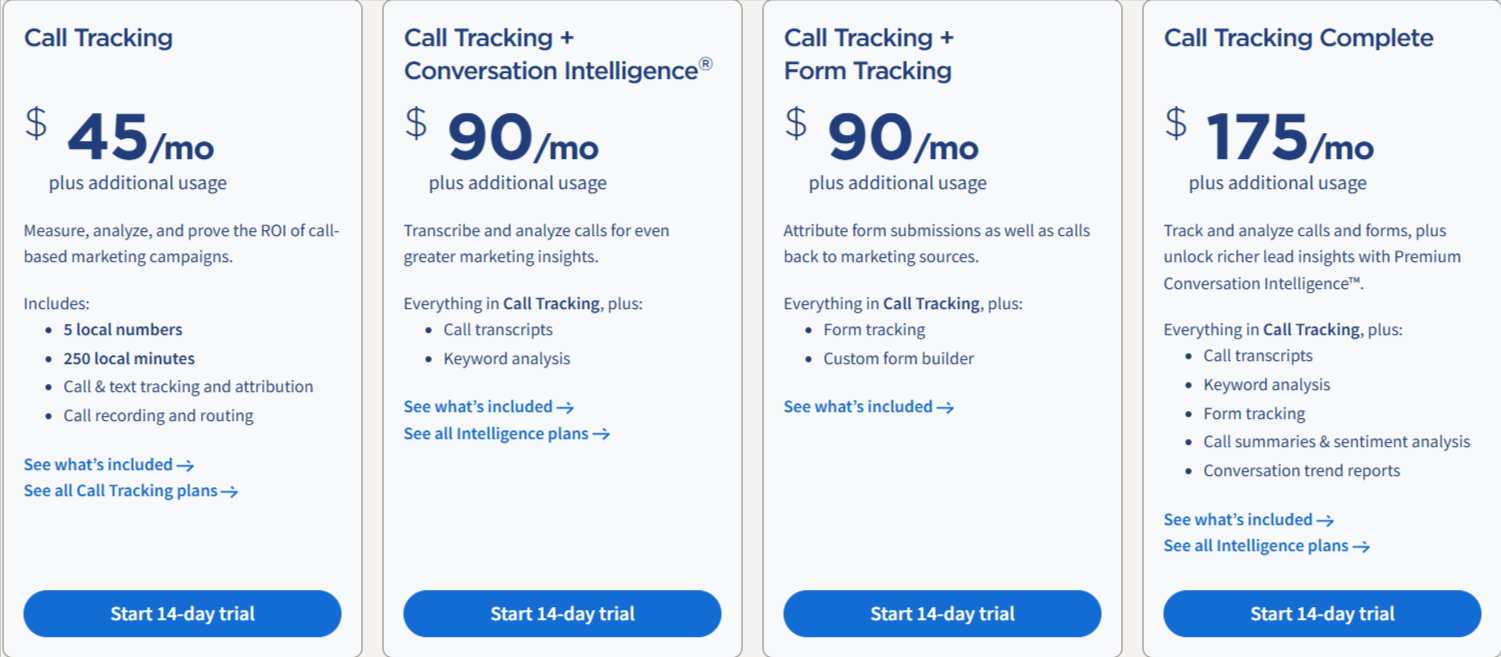Click the $45/mo price in Call Tracking
Screen dimensions: 1501x657
[119, 137]
